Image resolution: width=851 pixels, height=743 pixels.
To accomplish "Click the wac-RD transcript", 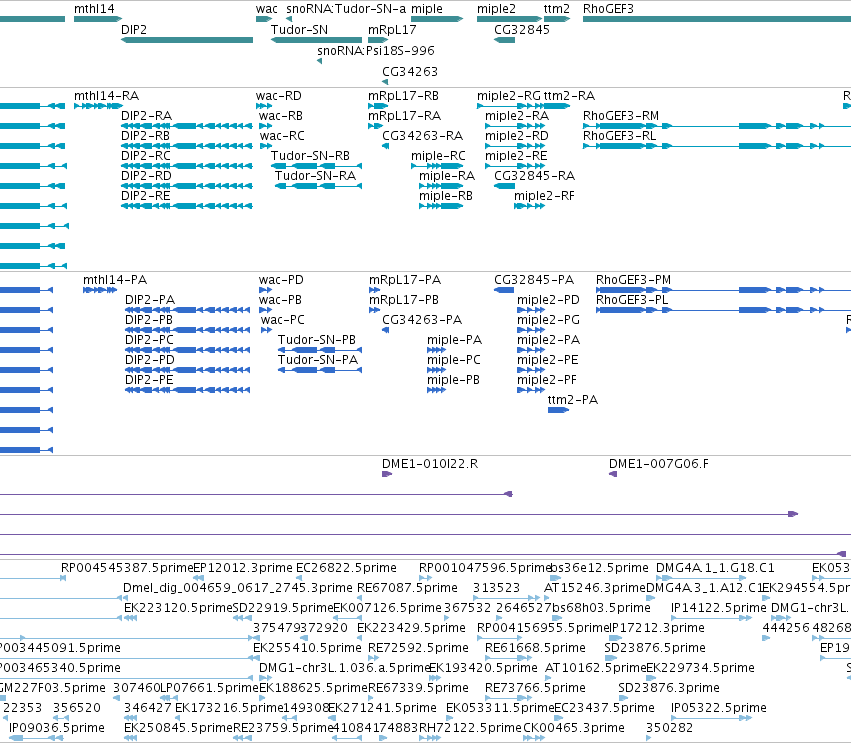I will [x=264, y=106].
